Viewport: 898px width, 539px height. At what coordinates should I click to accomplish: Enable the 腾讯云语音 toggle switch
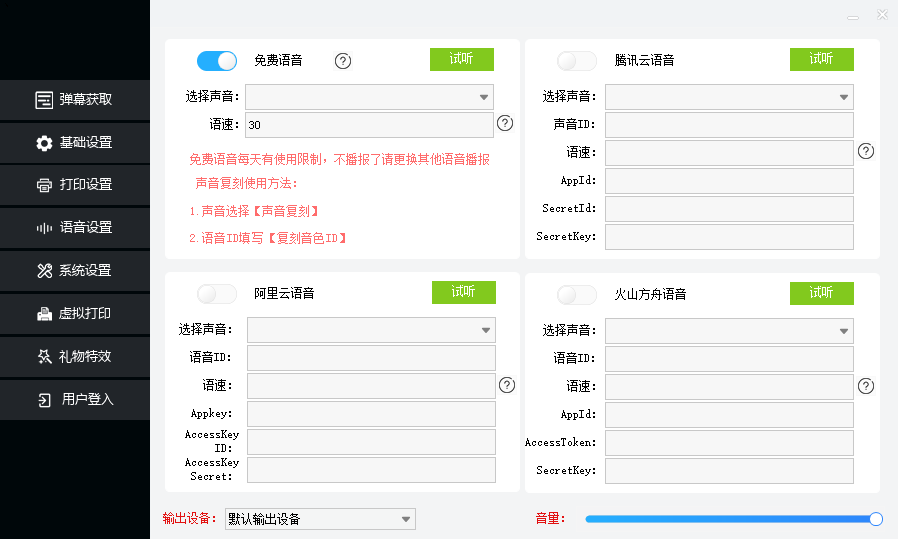tap(577, 61)
